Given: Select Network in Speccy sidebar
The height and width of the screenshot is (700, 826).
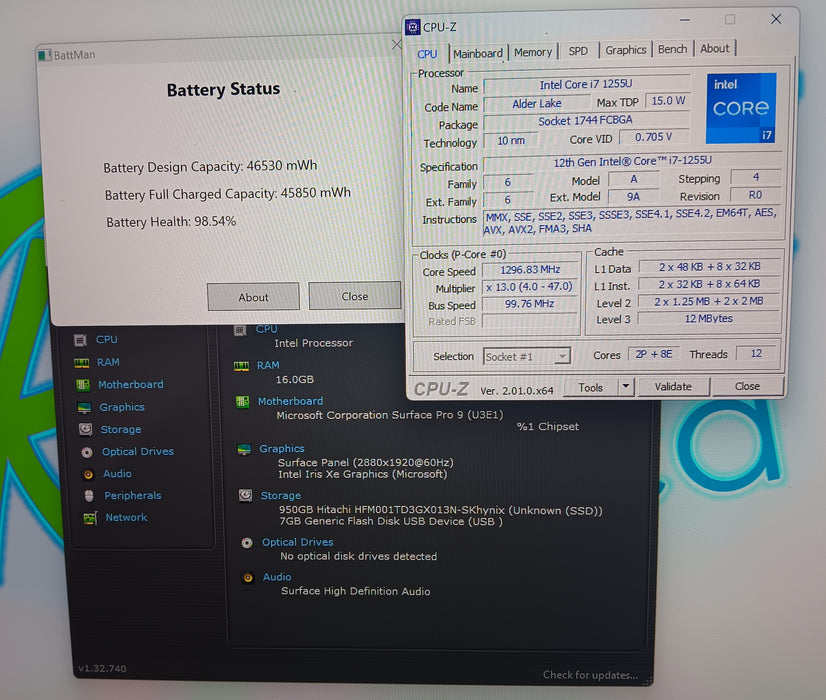Looking at the screenshot, I should click(126, 517).
